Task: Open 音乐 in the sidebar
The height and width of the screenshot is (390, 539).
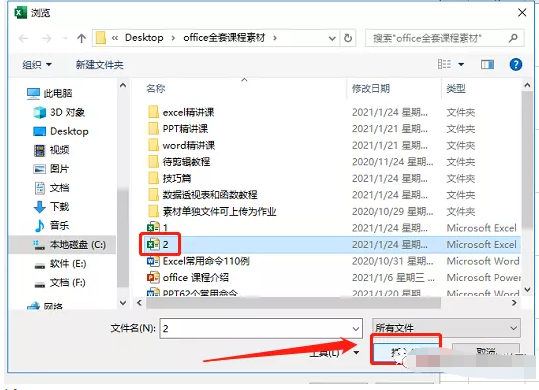Action: click(x=52, y=226)
